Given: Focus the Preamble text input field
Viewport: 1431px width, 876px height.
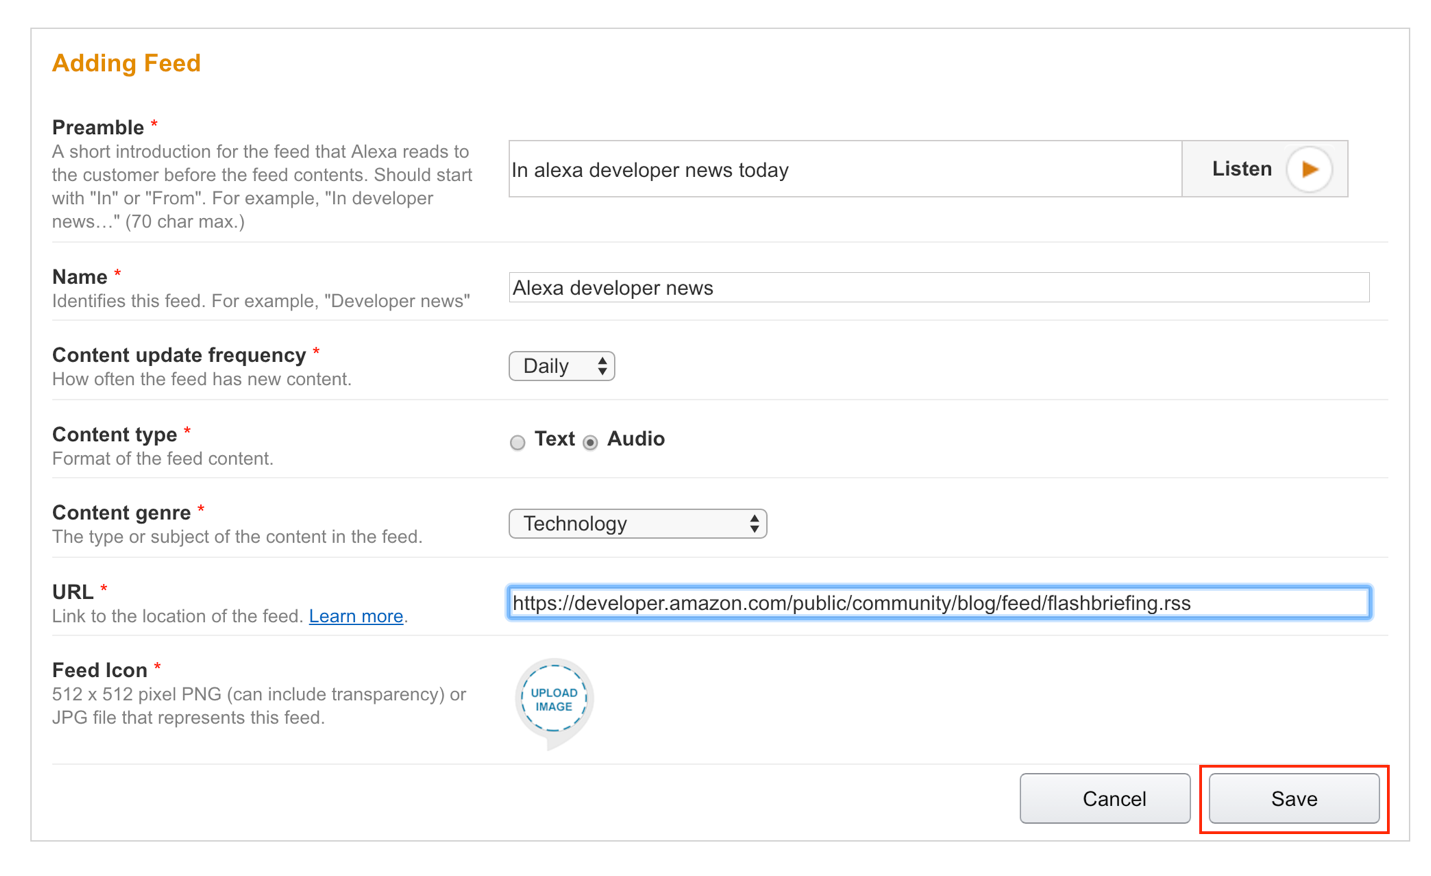Looking at the screenshot, I should [x=844, y=170].
